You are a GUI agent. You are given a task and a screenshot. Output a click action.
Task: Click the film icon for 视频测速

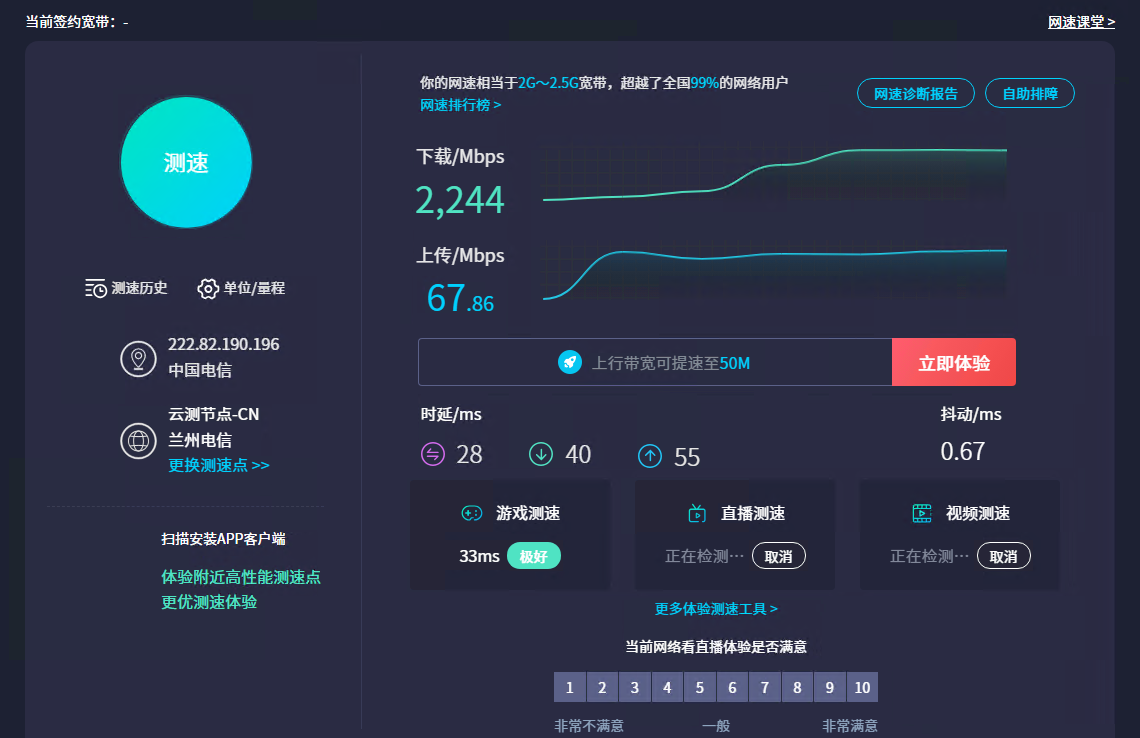point(922,514)
